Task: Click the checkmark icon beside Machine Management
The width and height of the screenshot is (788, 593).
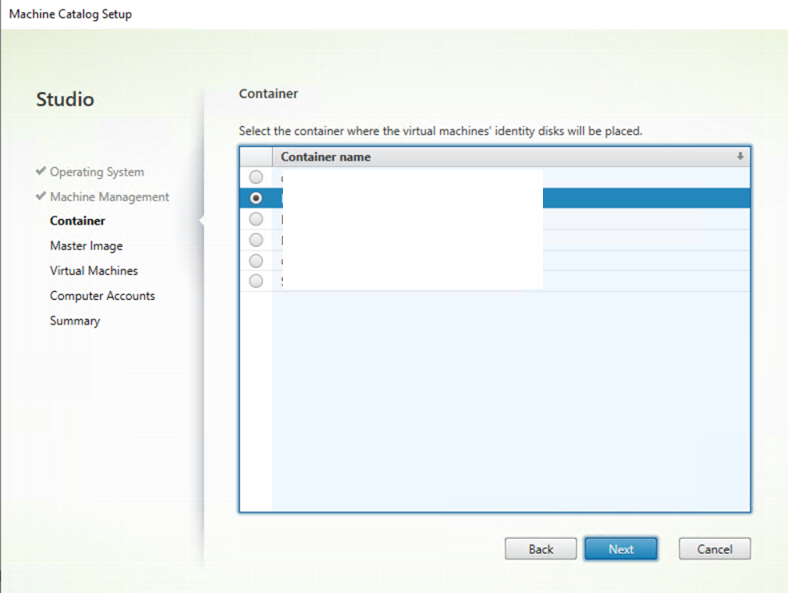Action: tap(41, 197)
